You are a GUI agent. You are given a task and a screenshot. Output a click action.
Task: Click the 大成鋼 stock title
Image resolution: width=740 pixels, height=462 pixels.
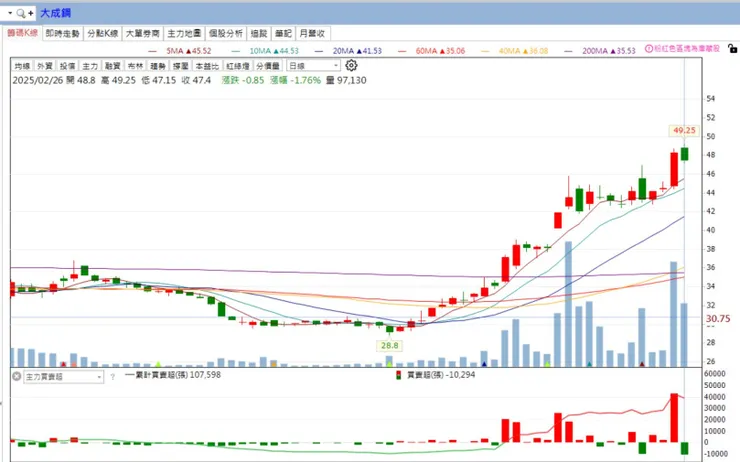tap(55, 13)
